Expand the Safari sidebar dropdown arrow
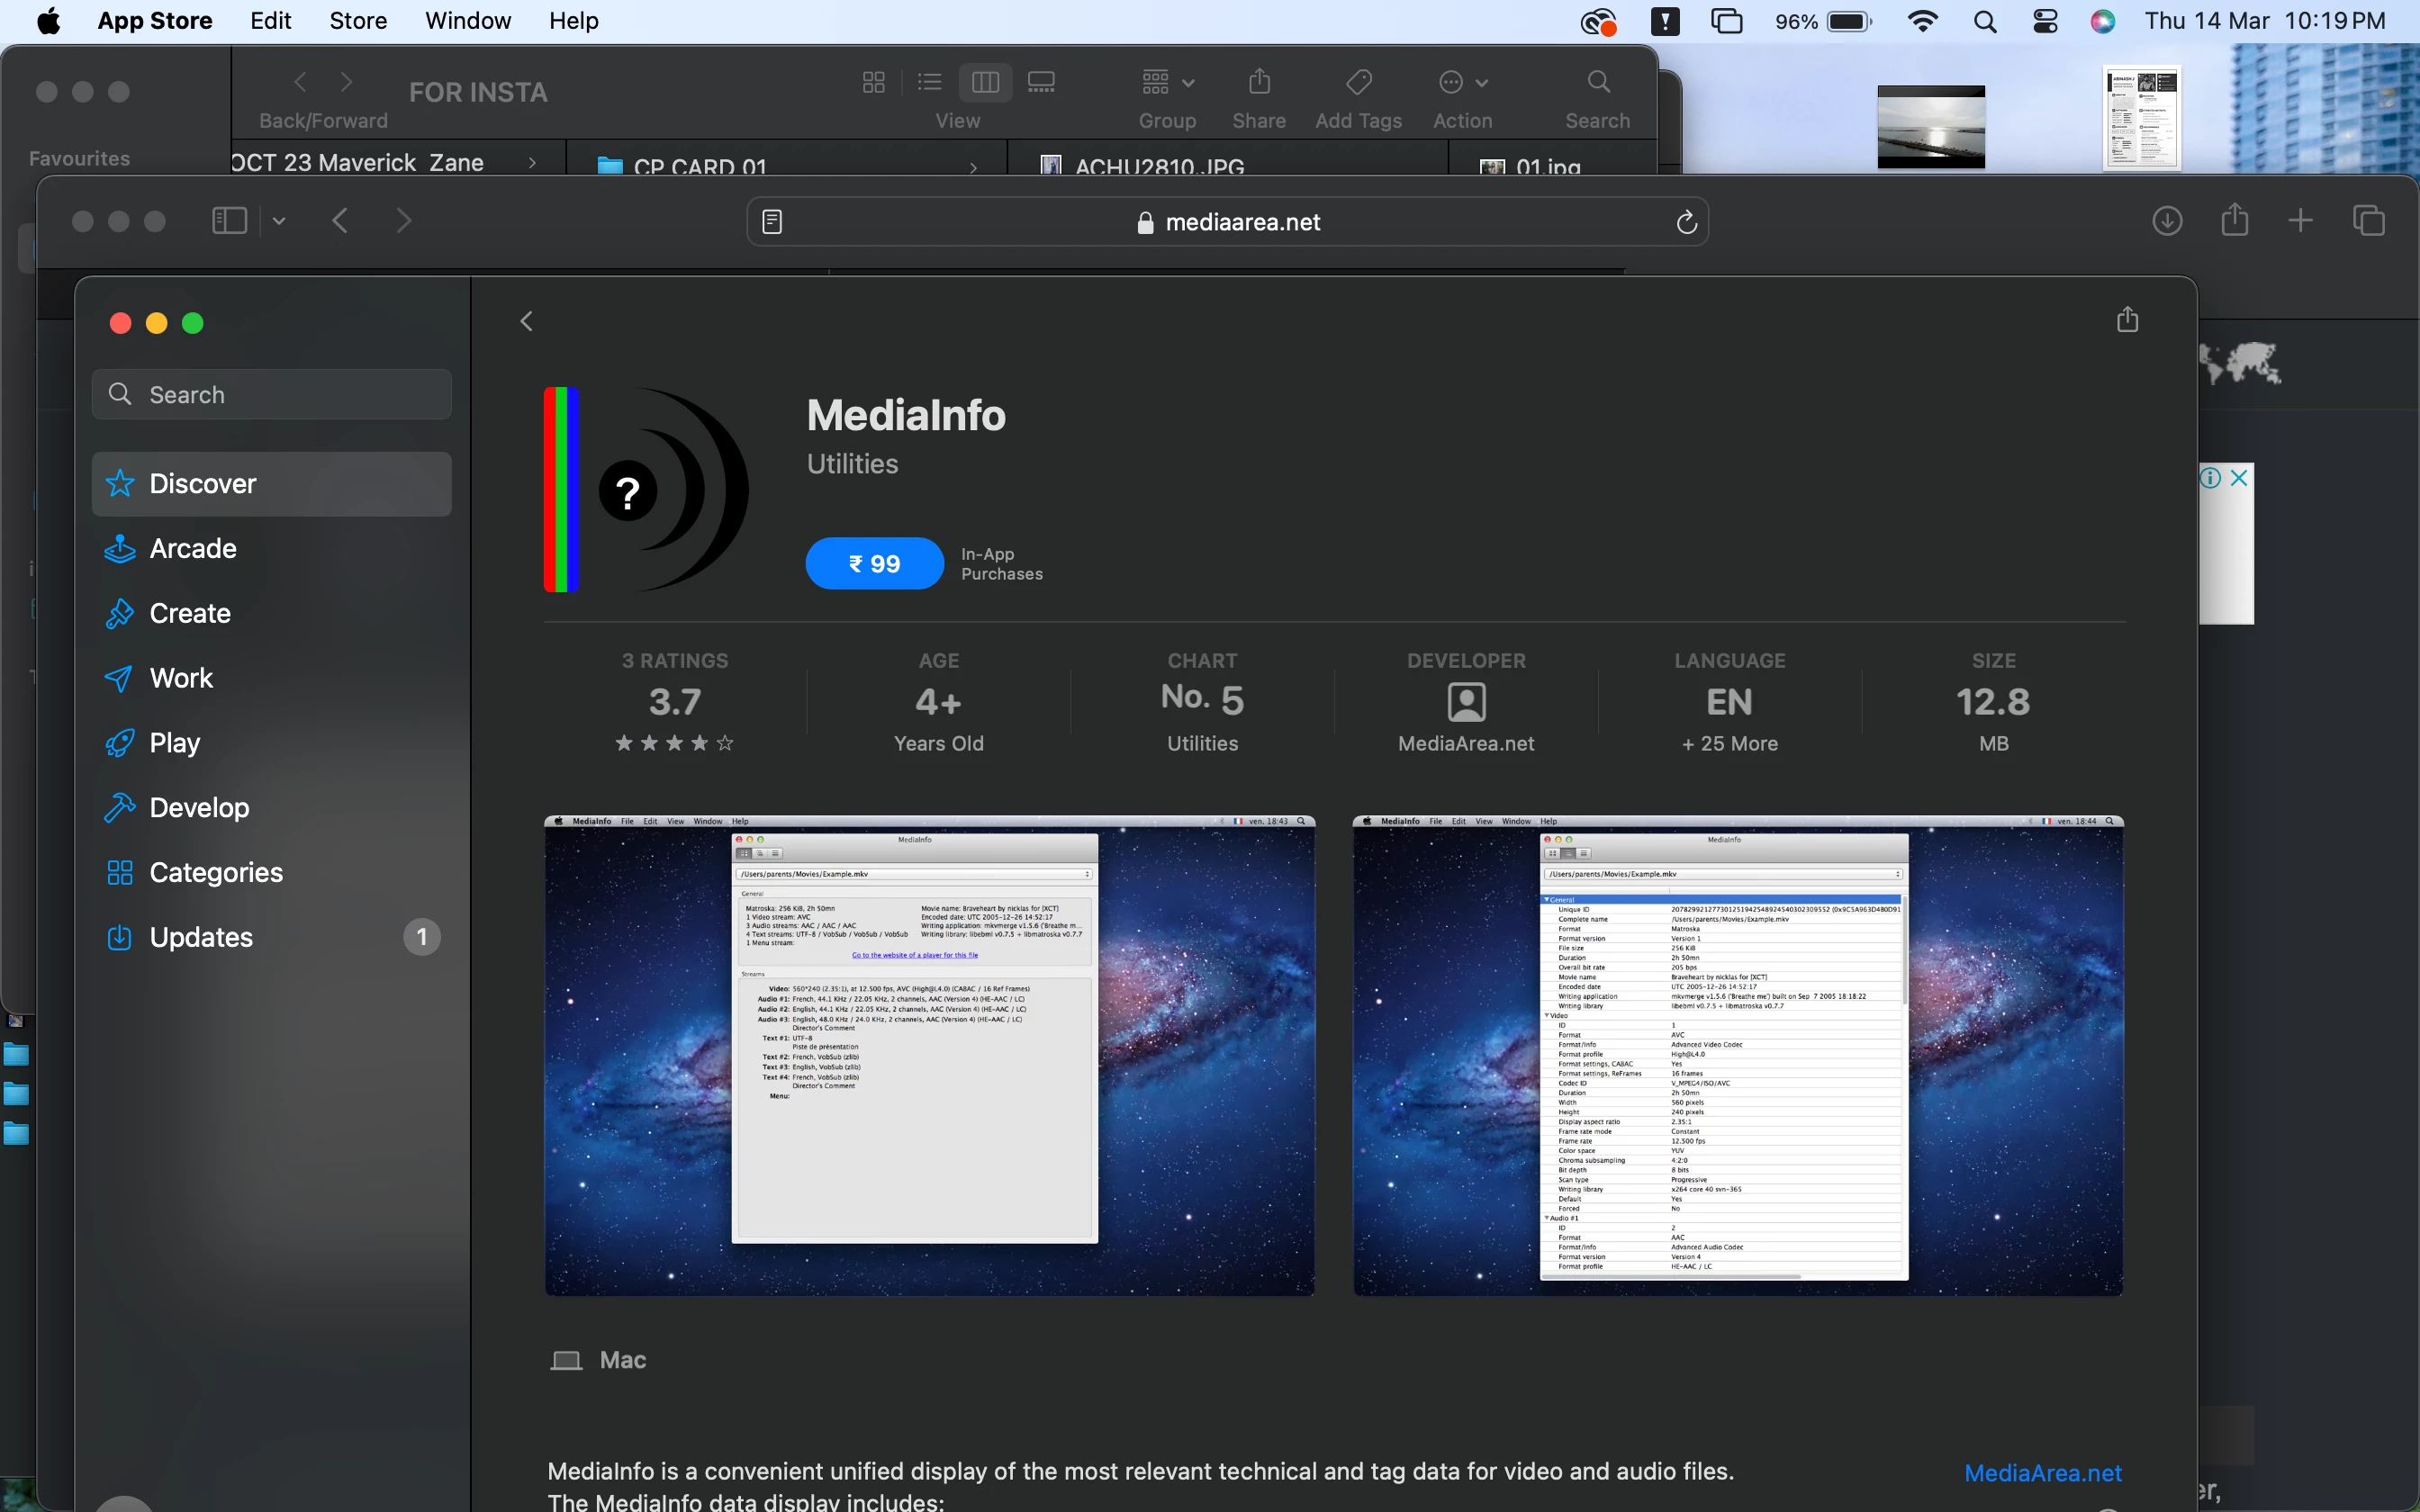 pyautogui.click(x=279, y=221)
